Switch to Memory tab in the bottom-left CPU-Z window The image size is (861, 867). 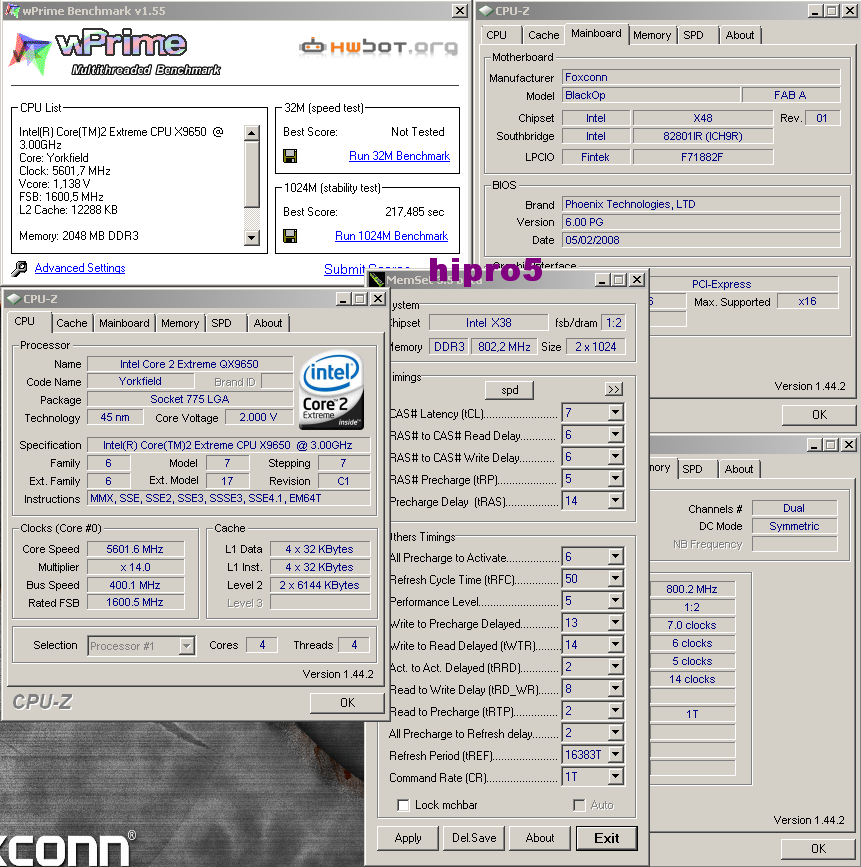coord(180,323)
